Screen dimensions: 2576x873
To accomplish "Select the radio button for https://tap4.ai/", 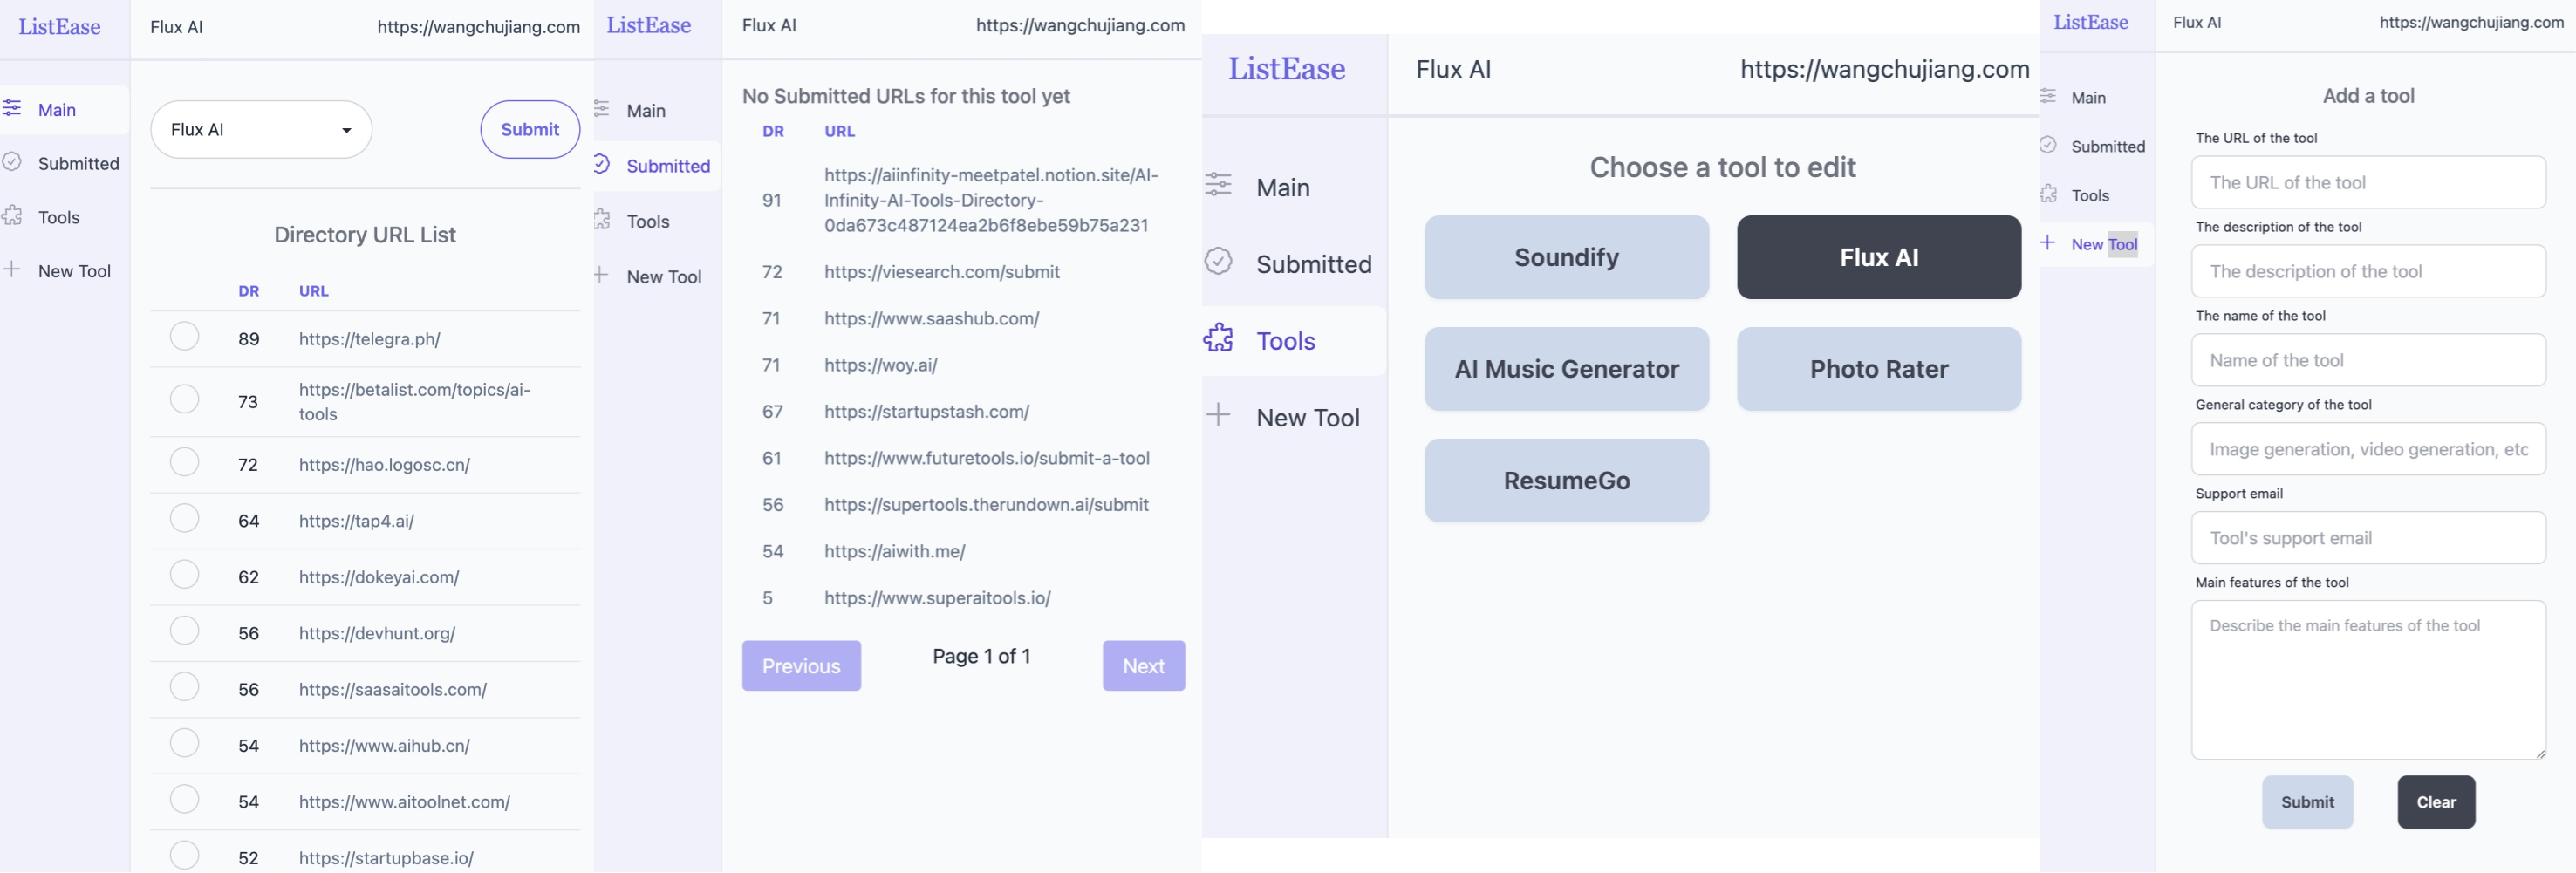I will click(184, 519).
